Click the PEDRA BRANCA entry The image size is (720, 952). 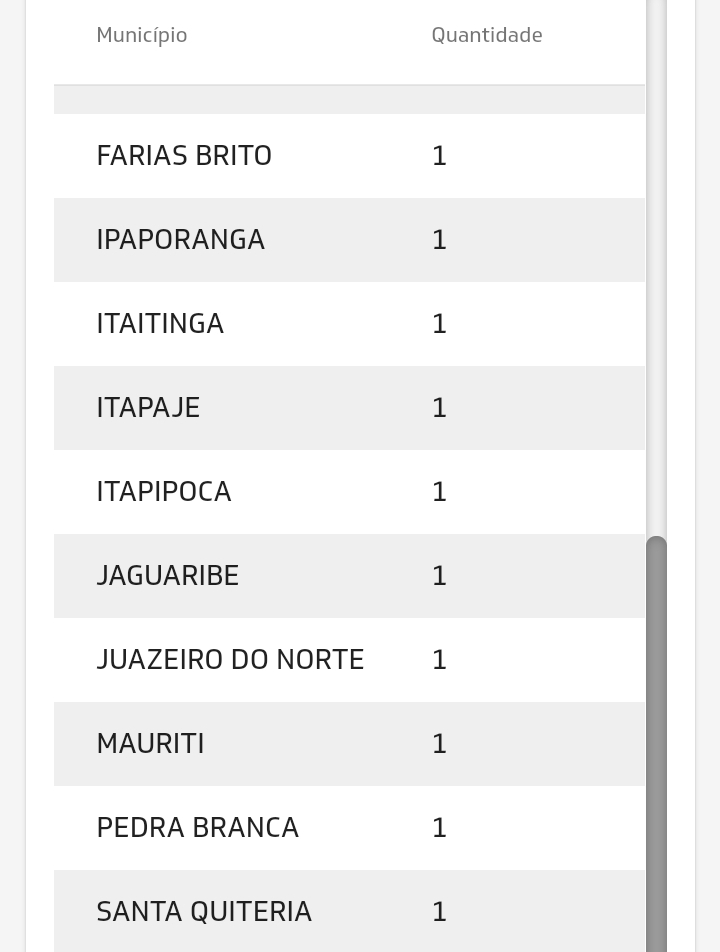click(198, 828)
